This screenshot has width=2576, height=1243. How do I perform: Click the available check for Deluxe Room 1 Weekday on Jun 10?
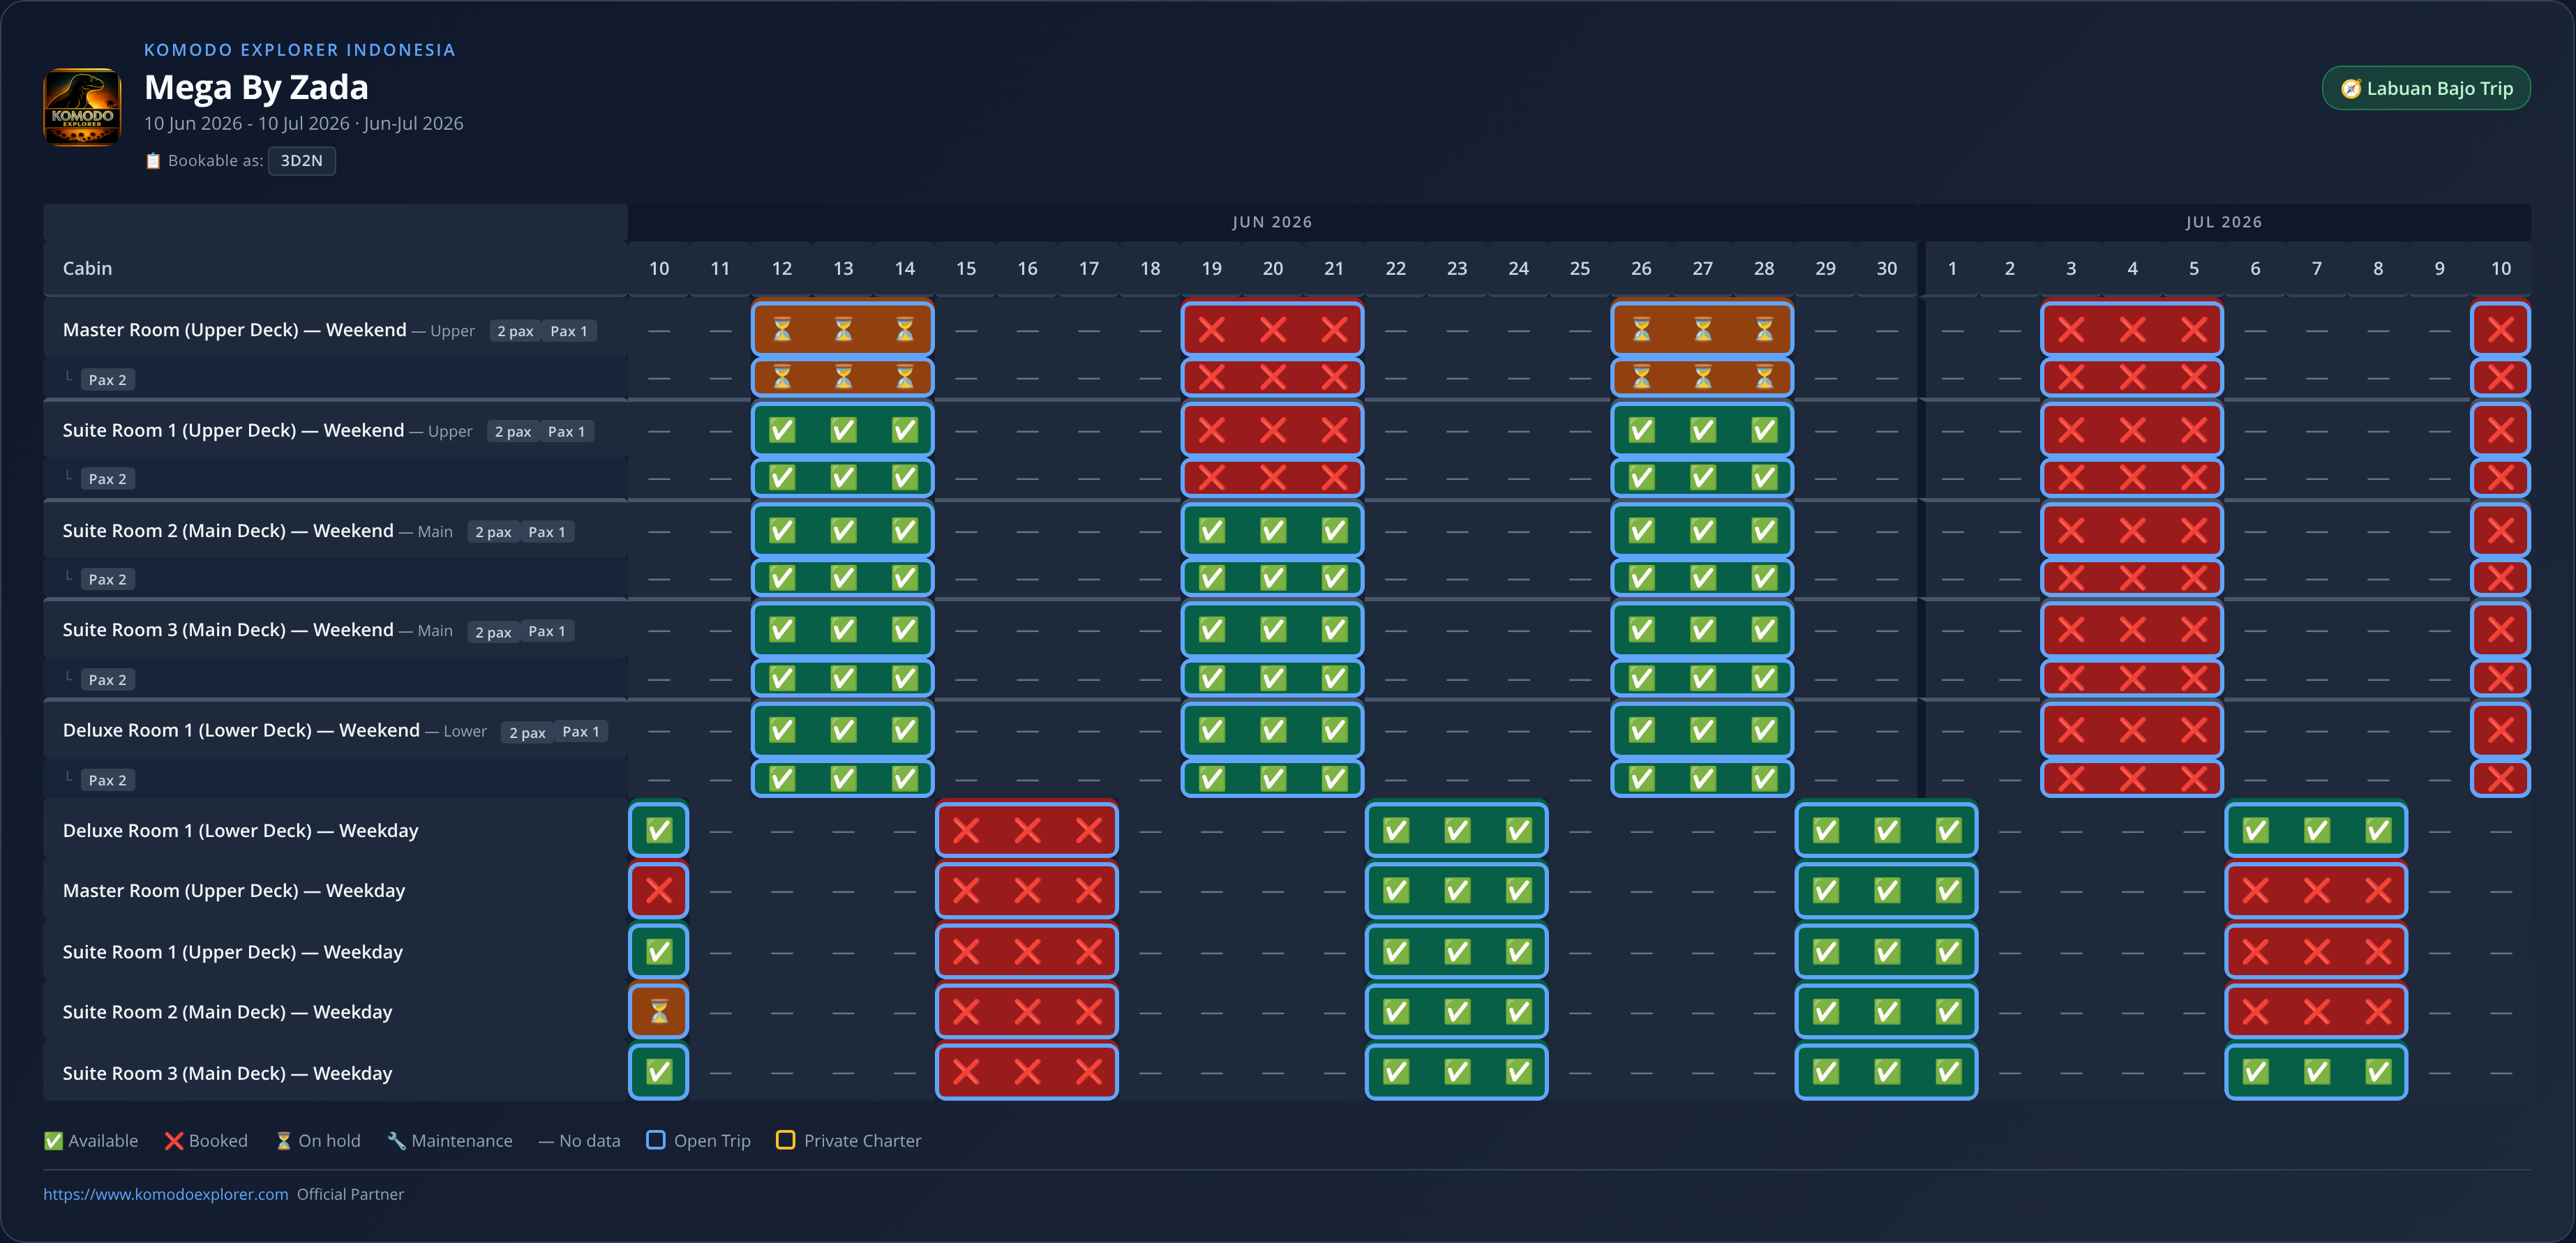tap(659, 830)
